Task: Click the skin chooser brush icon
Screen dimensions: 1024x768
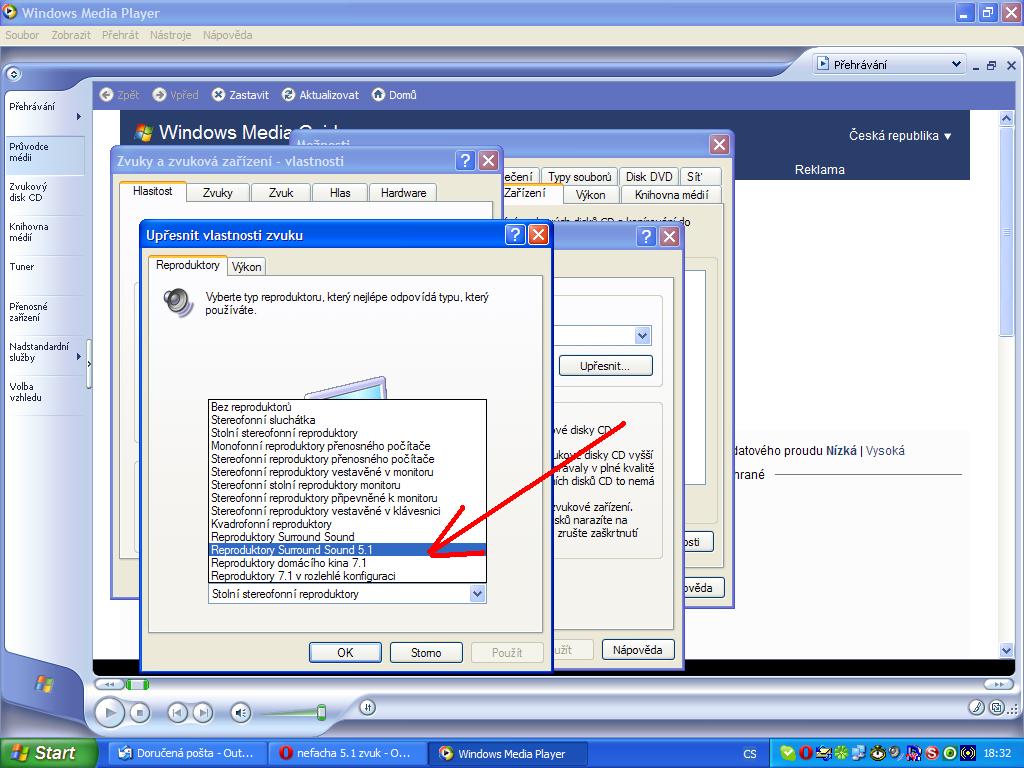Action: pyautogui.click(x=976, y=707)
